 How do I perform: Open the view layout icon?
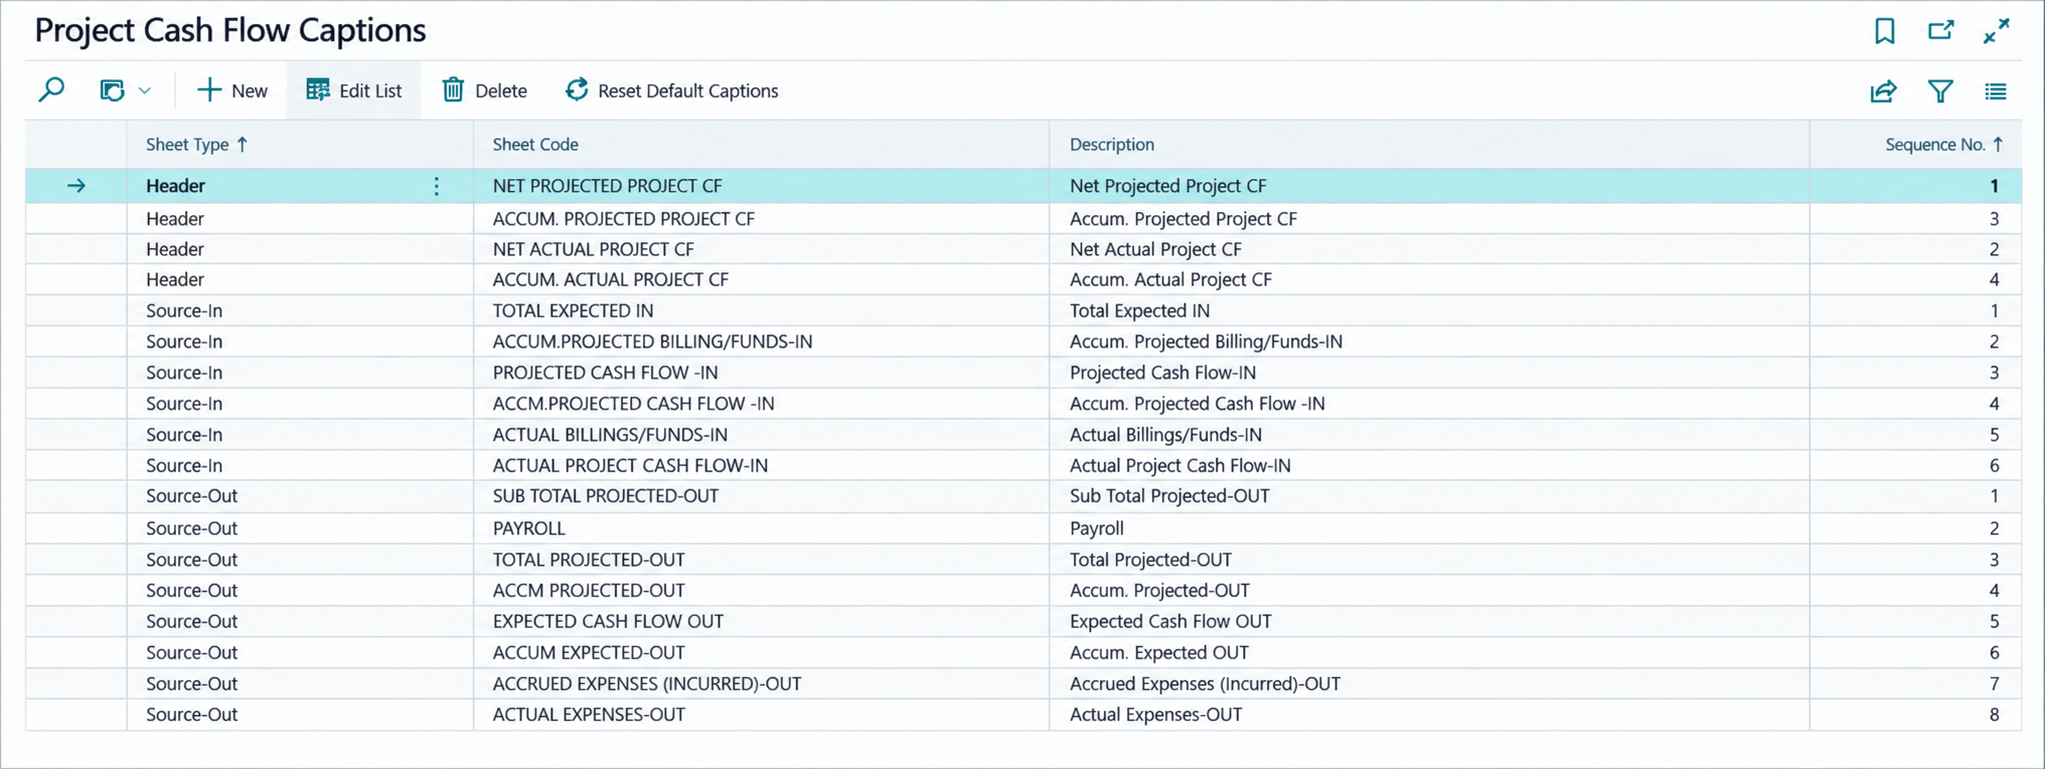pos(112,90)
